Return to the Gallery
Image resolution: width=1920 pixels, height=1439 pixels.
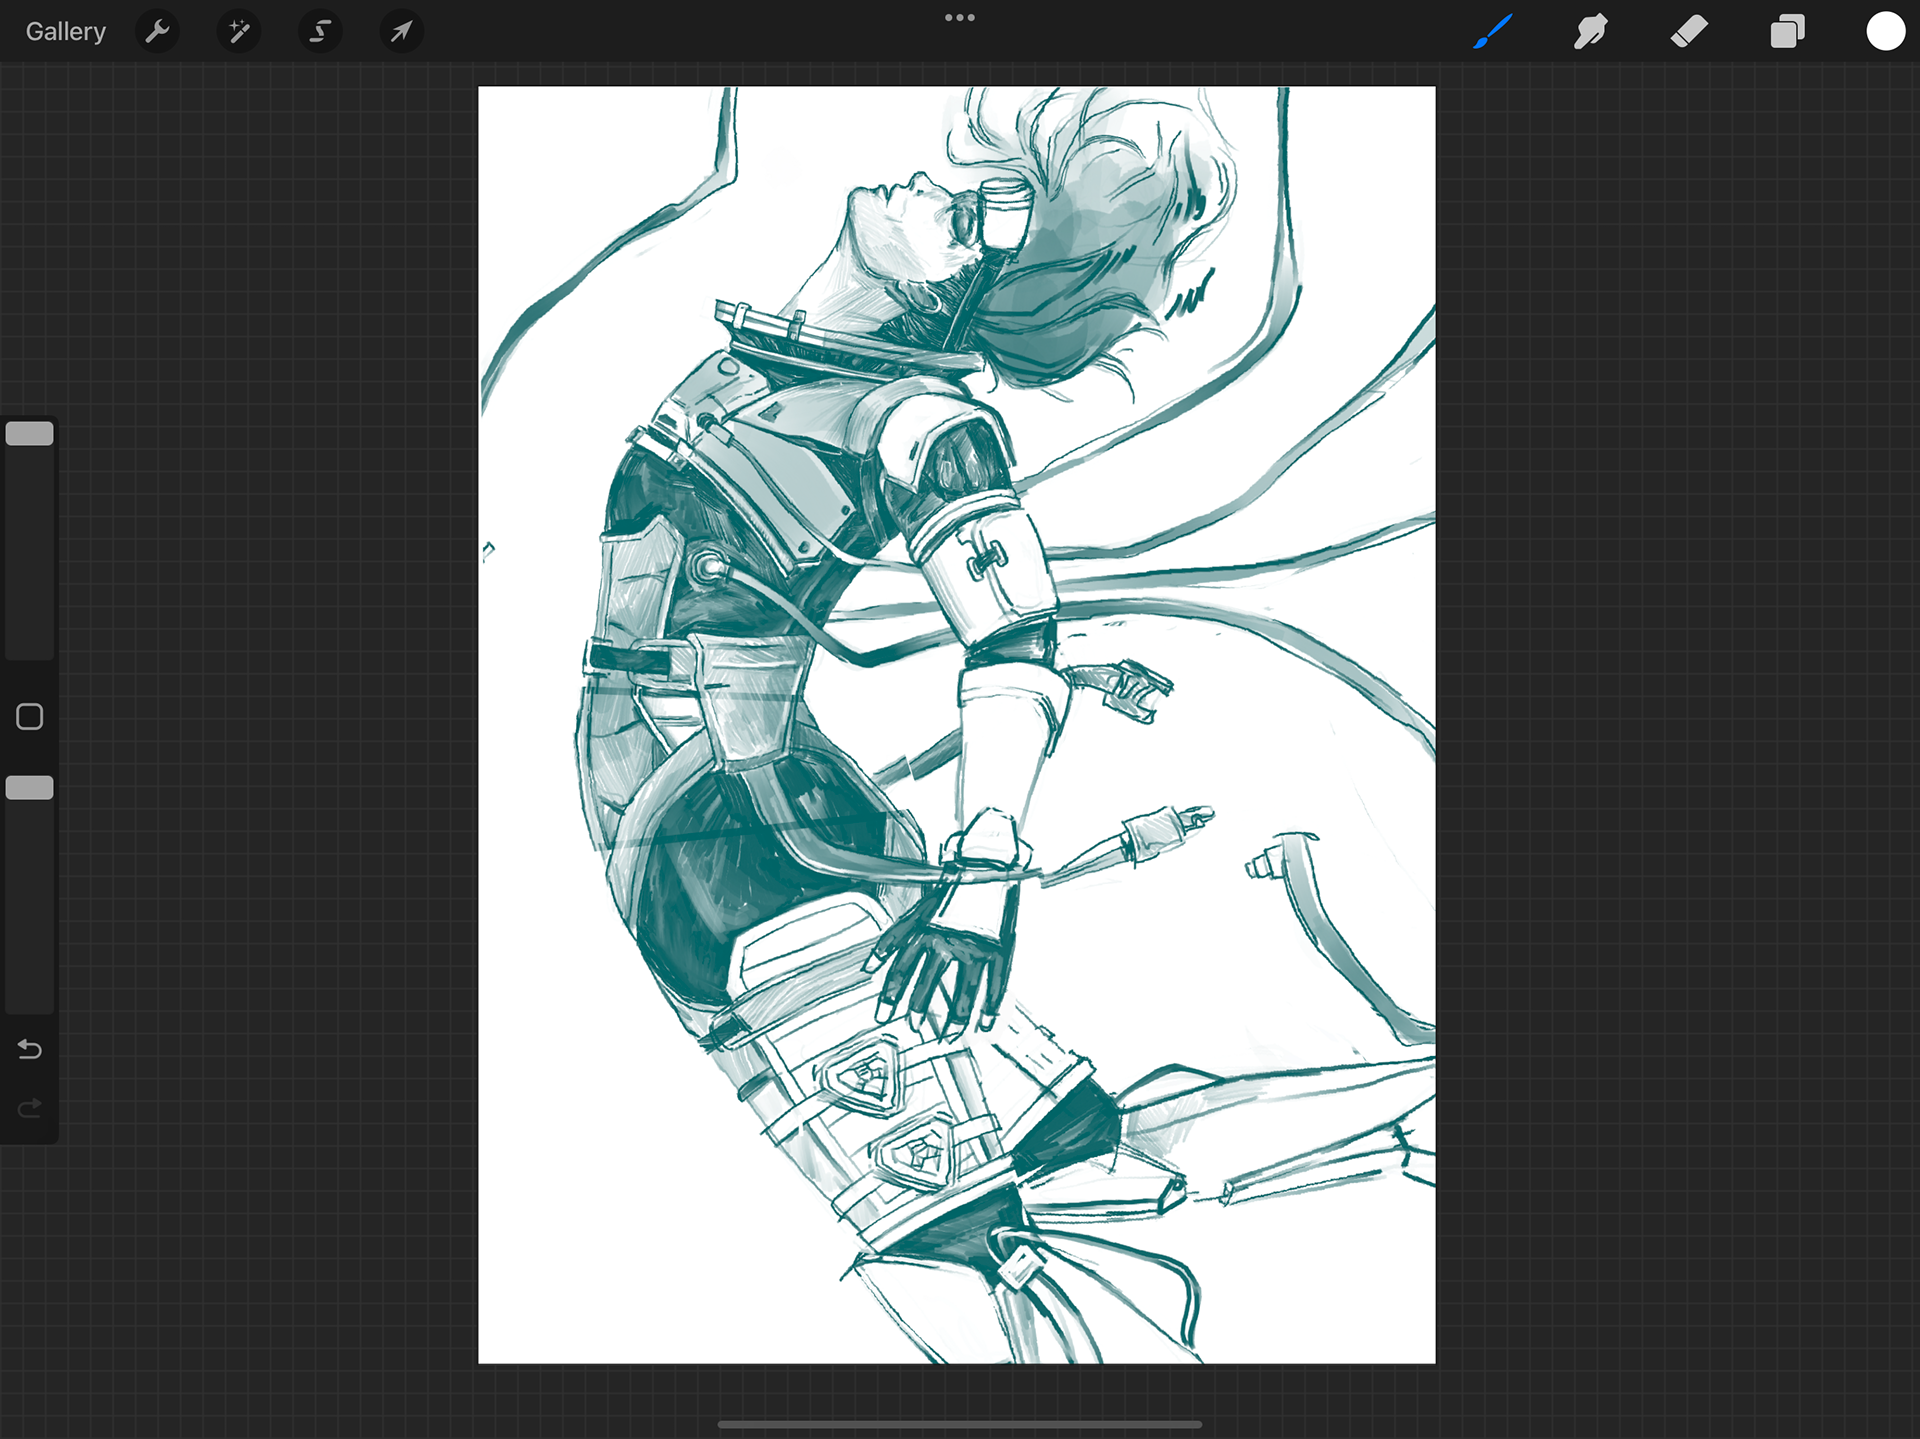point(65,32)
